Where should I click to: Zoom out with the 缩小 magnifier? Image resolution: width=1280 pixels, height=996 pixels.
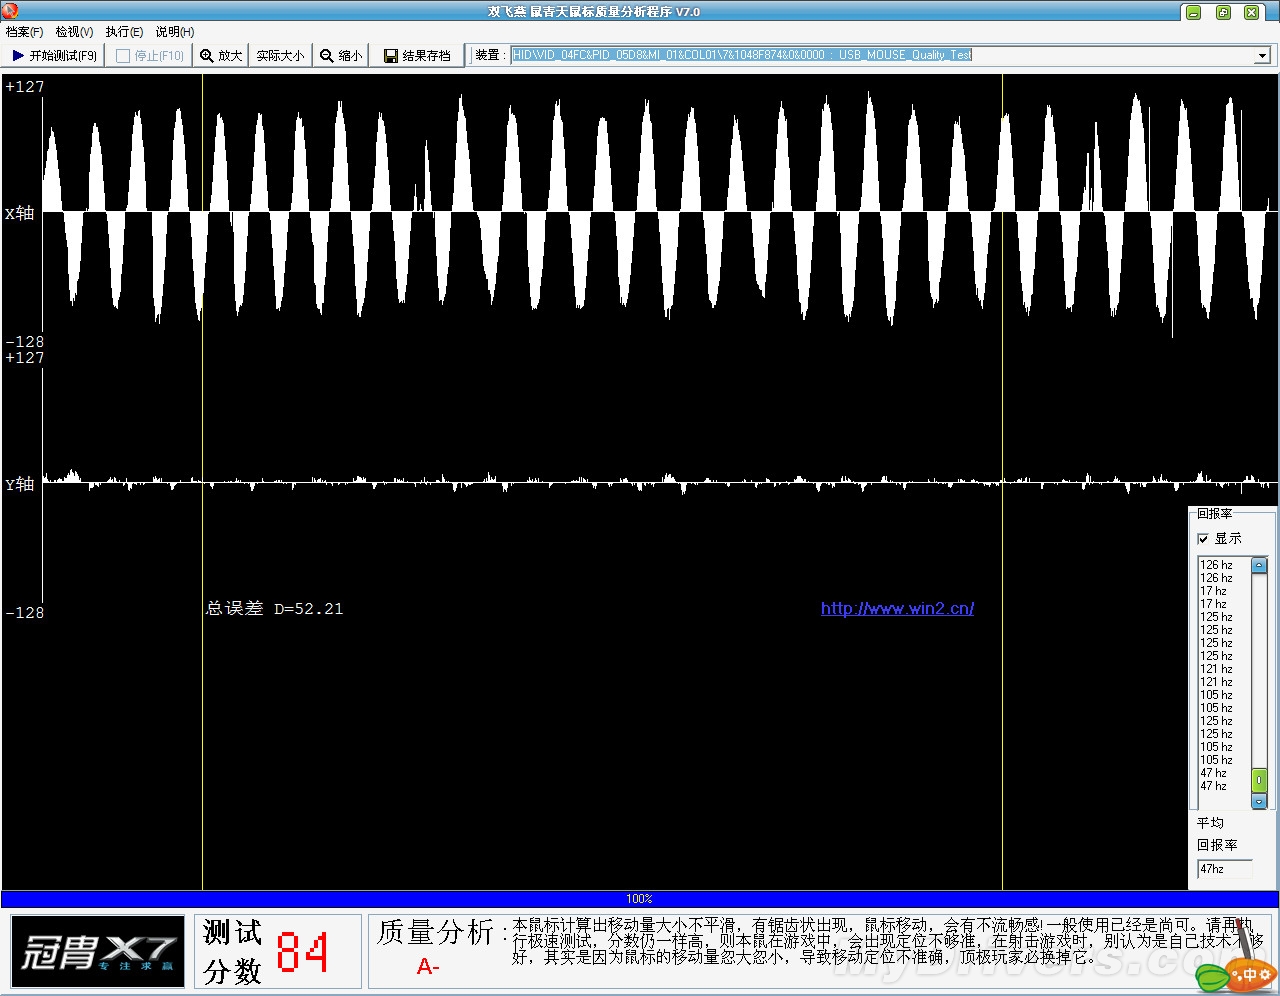(x=341, y=56)
